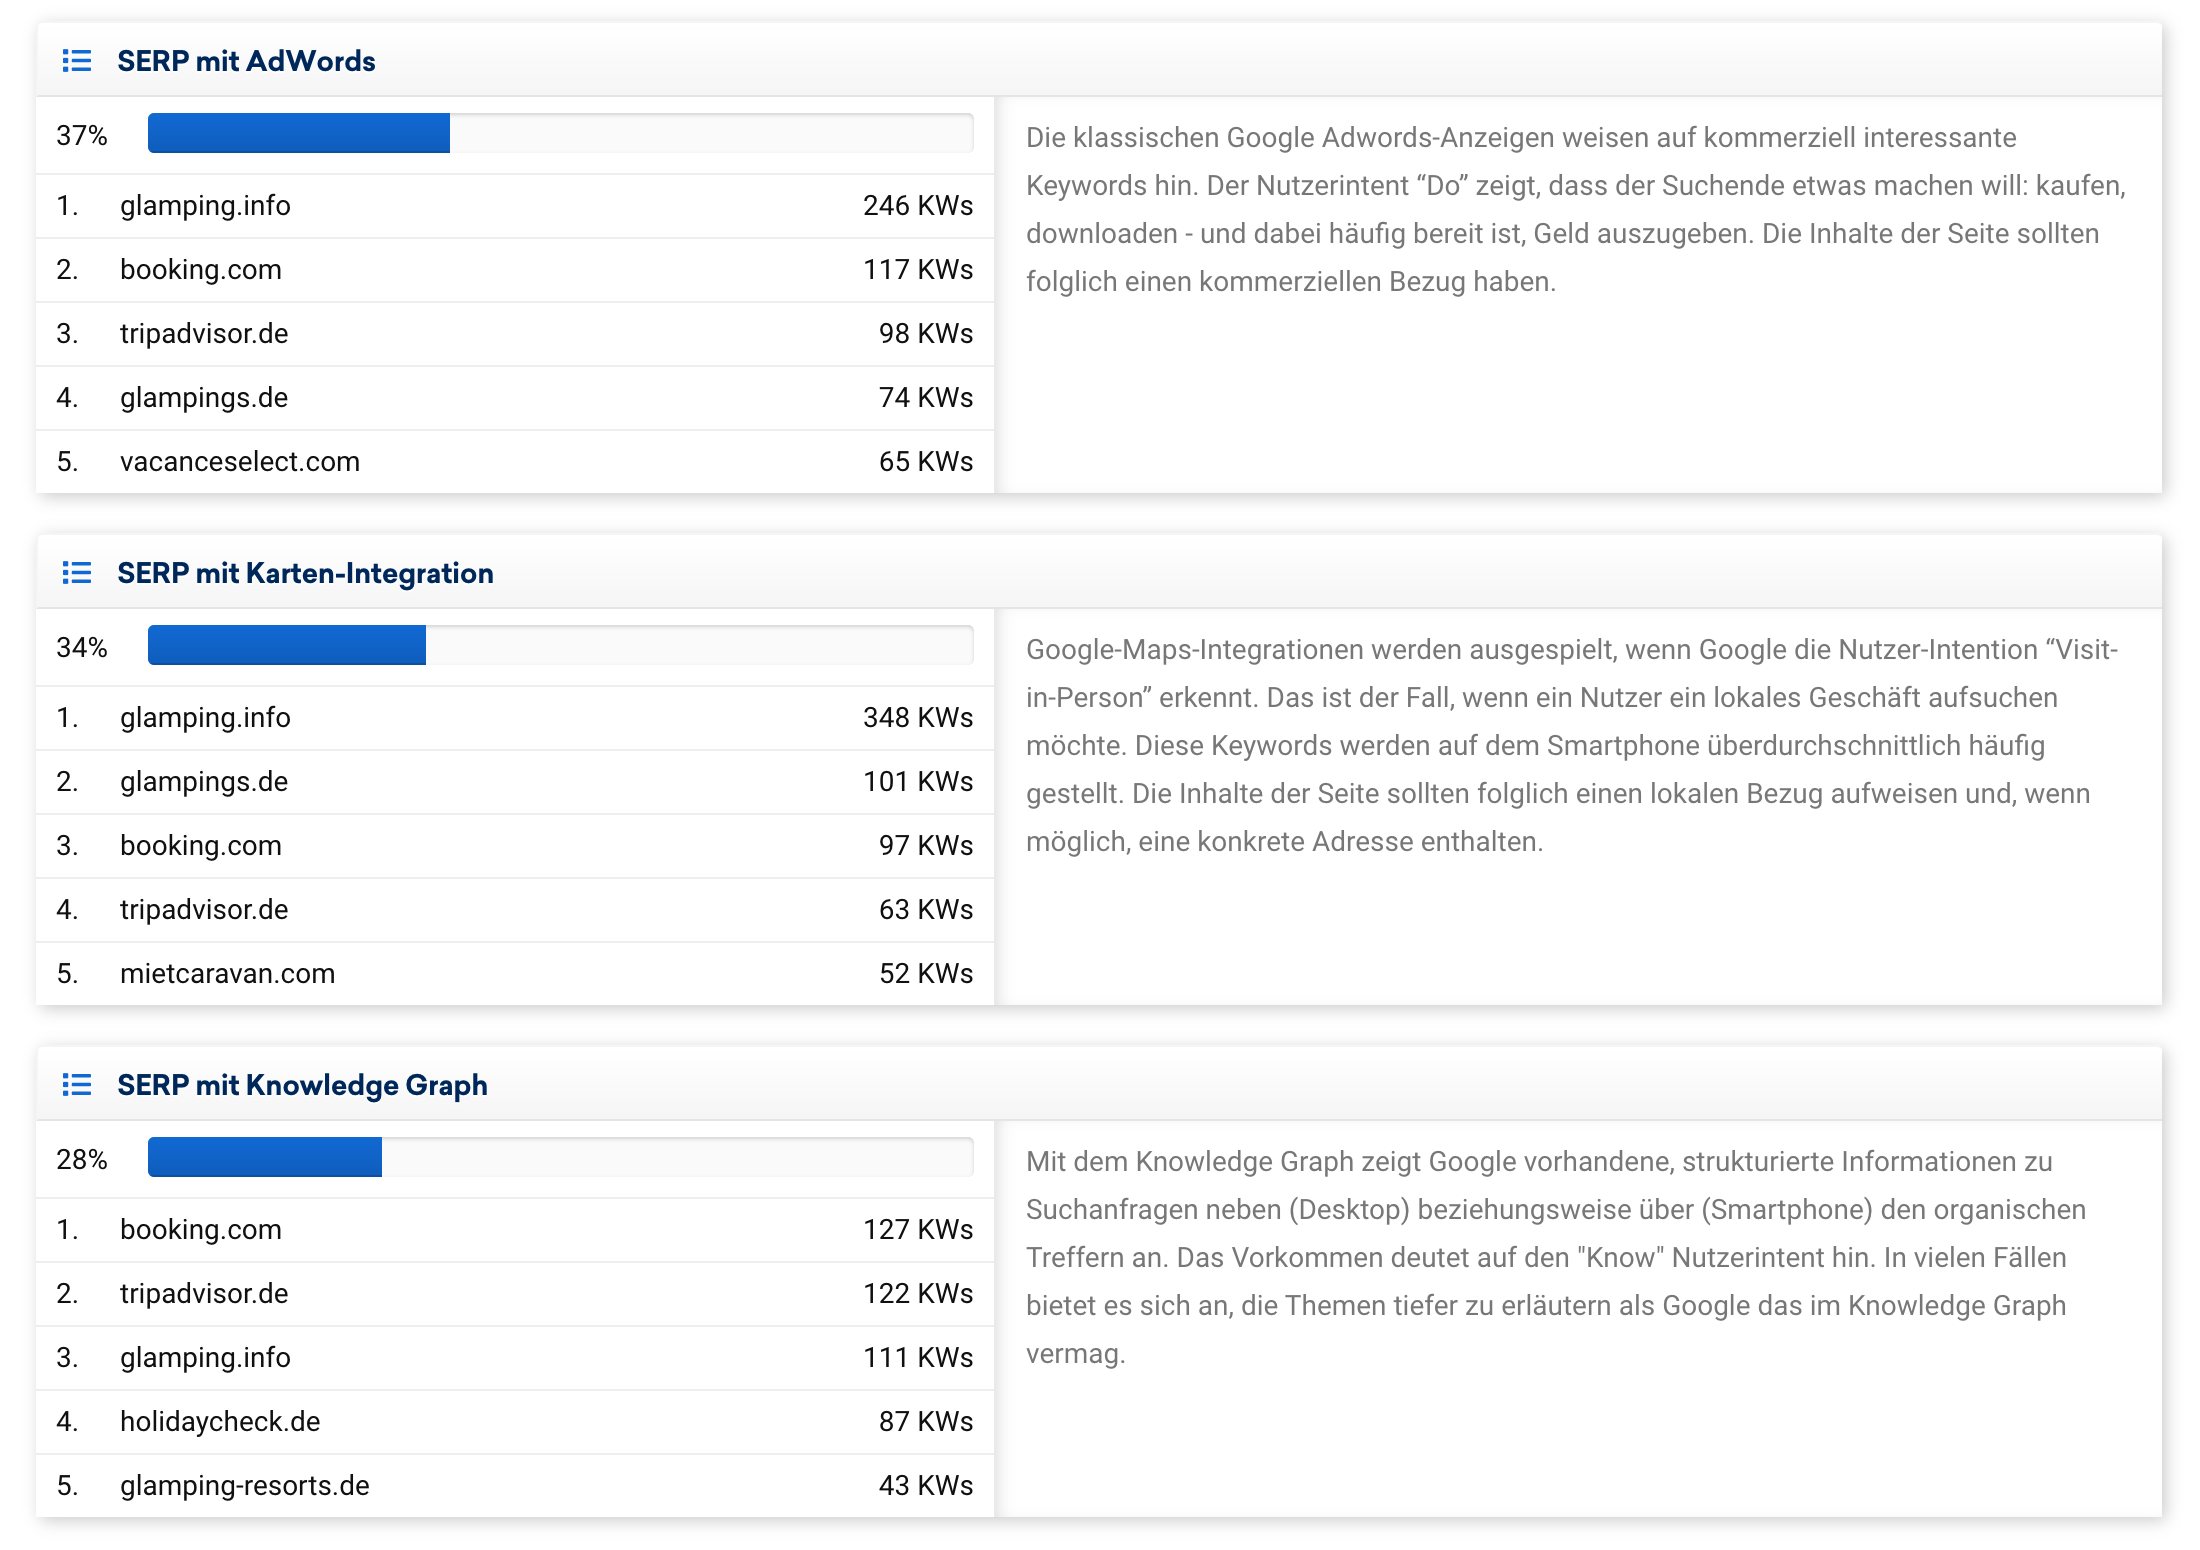2200x1550 pixels.
Task: Click the 34% Karten-Integration progress bar
Action: (x=560, y=646)
